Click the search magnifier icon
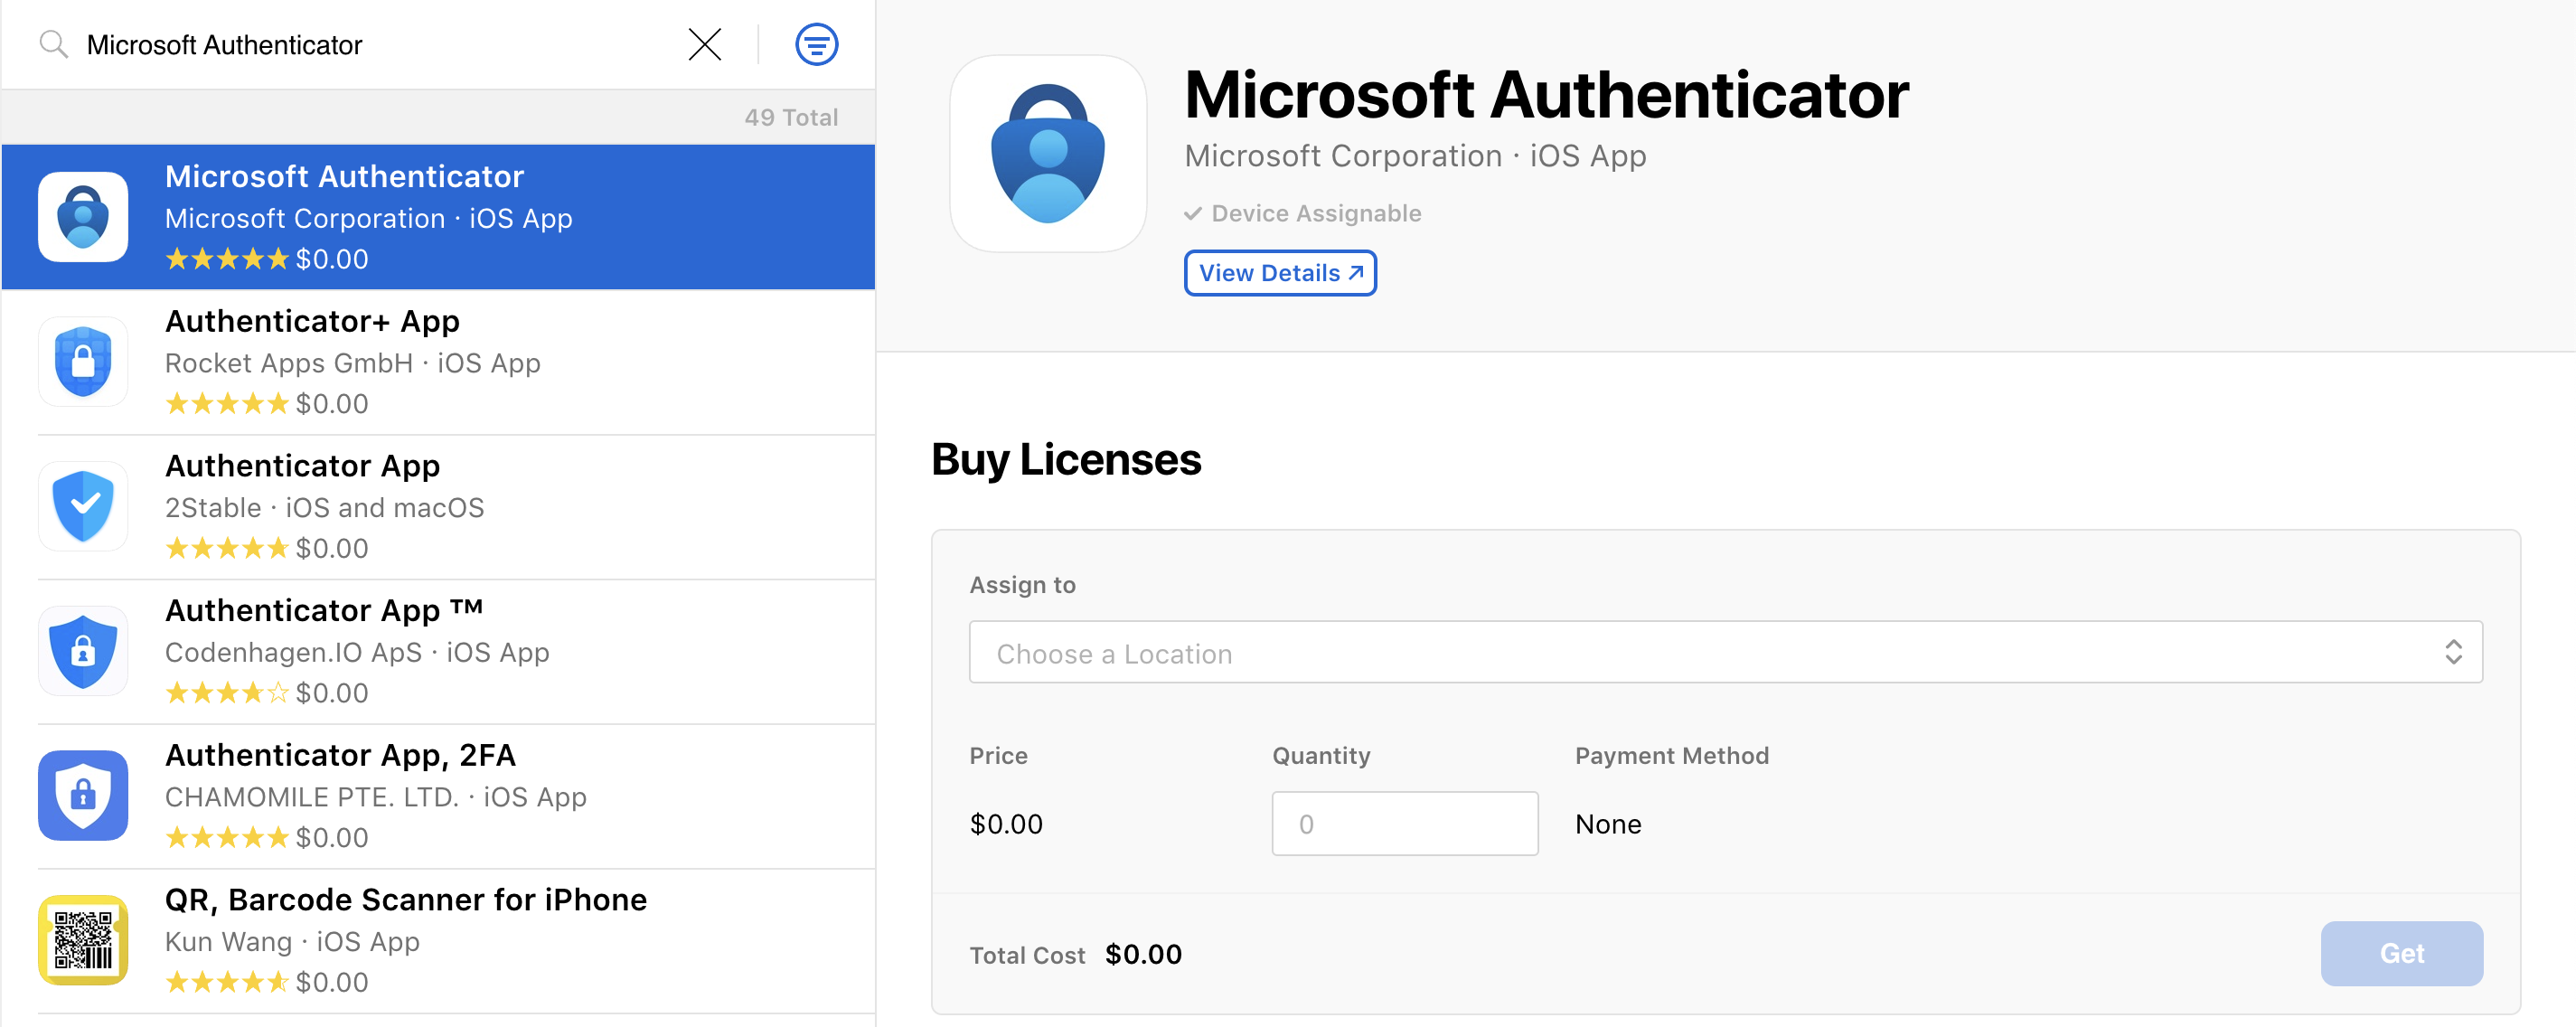The width and height of the screenshot is (2576, 1027). pos(53,45)
